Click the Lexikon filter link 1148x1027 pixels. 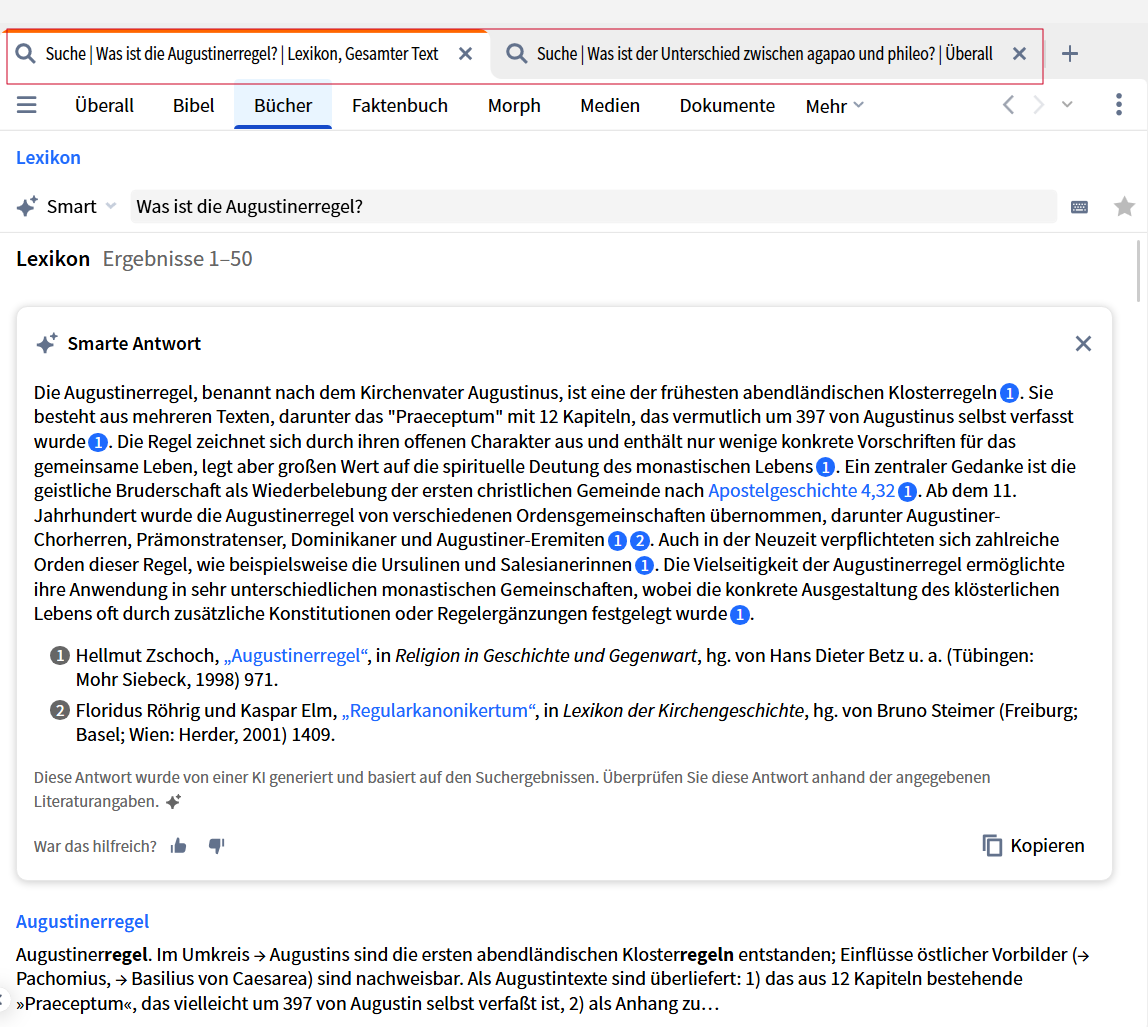pyautogui.click(x=48, y=157)
